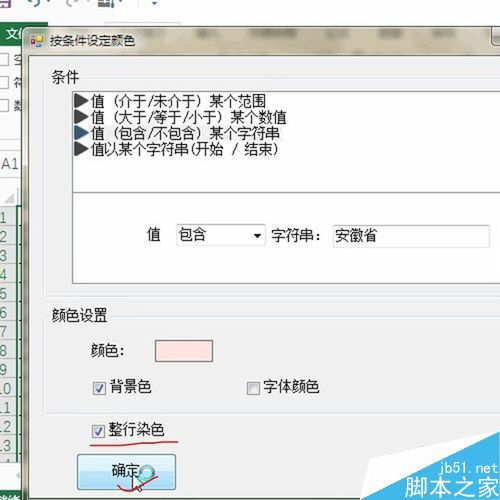Click the dialog title bar app icon
Image resolution: width=500 pixels, height=500 pixels.
tap(37, 41)
